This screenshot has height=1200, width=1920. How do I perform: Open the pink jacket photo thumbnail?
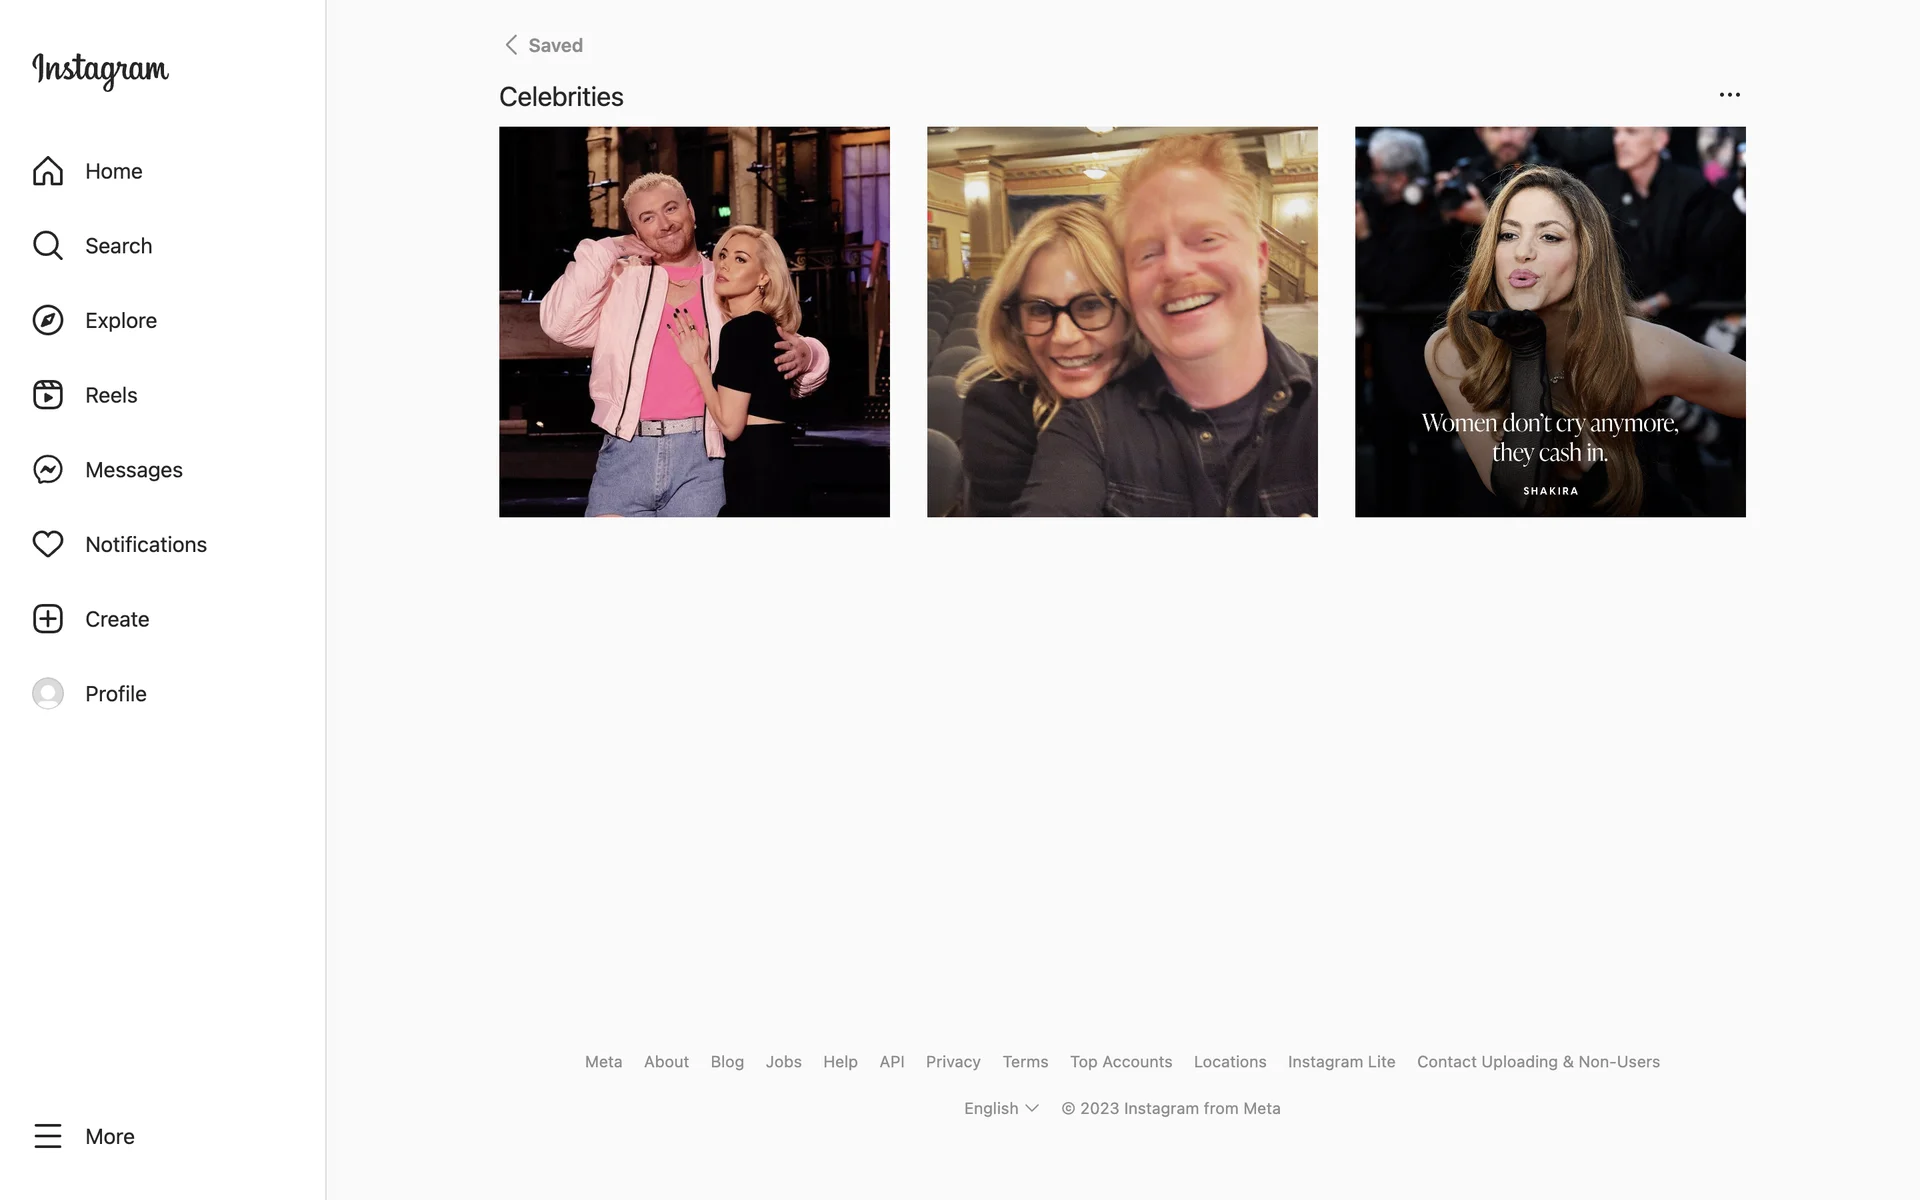(x=694, y=322)
